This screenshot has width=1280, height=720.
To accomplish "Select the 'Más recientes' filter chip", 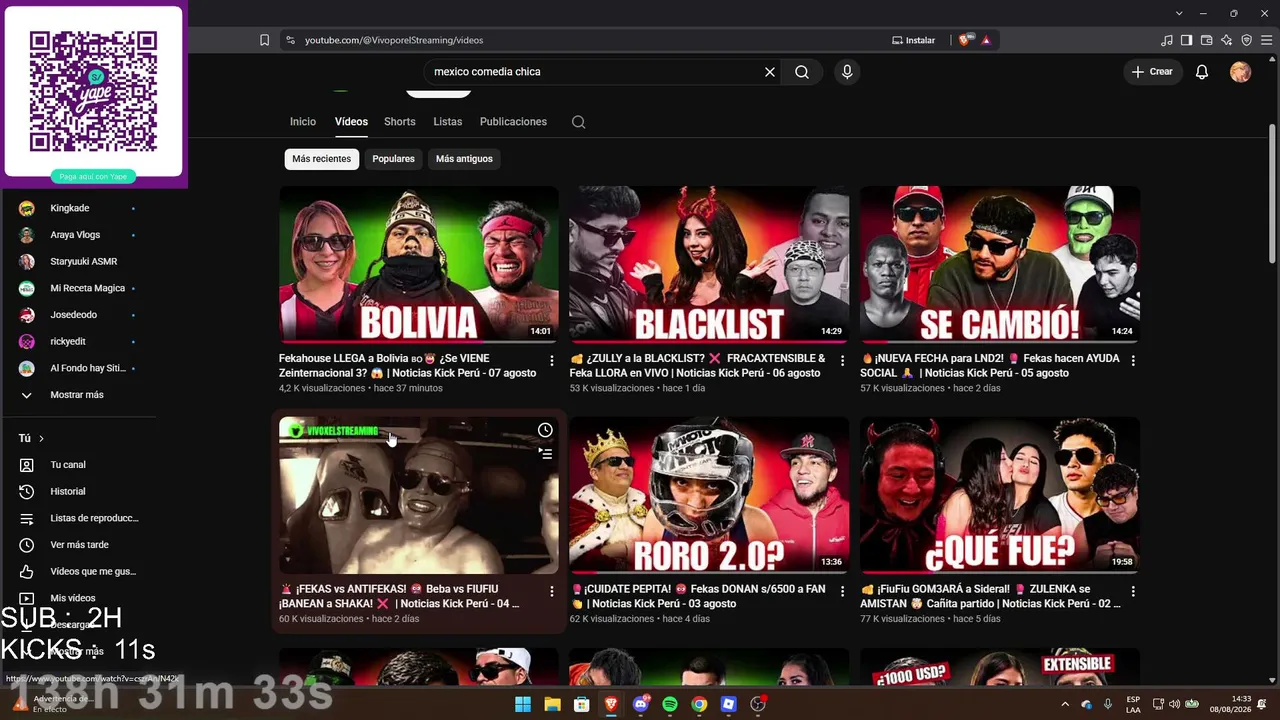I will [322, 159].
